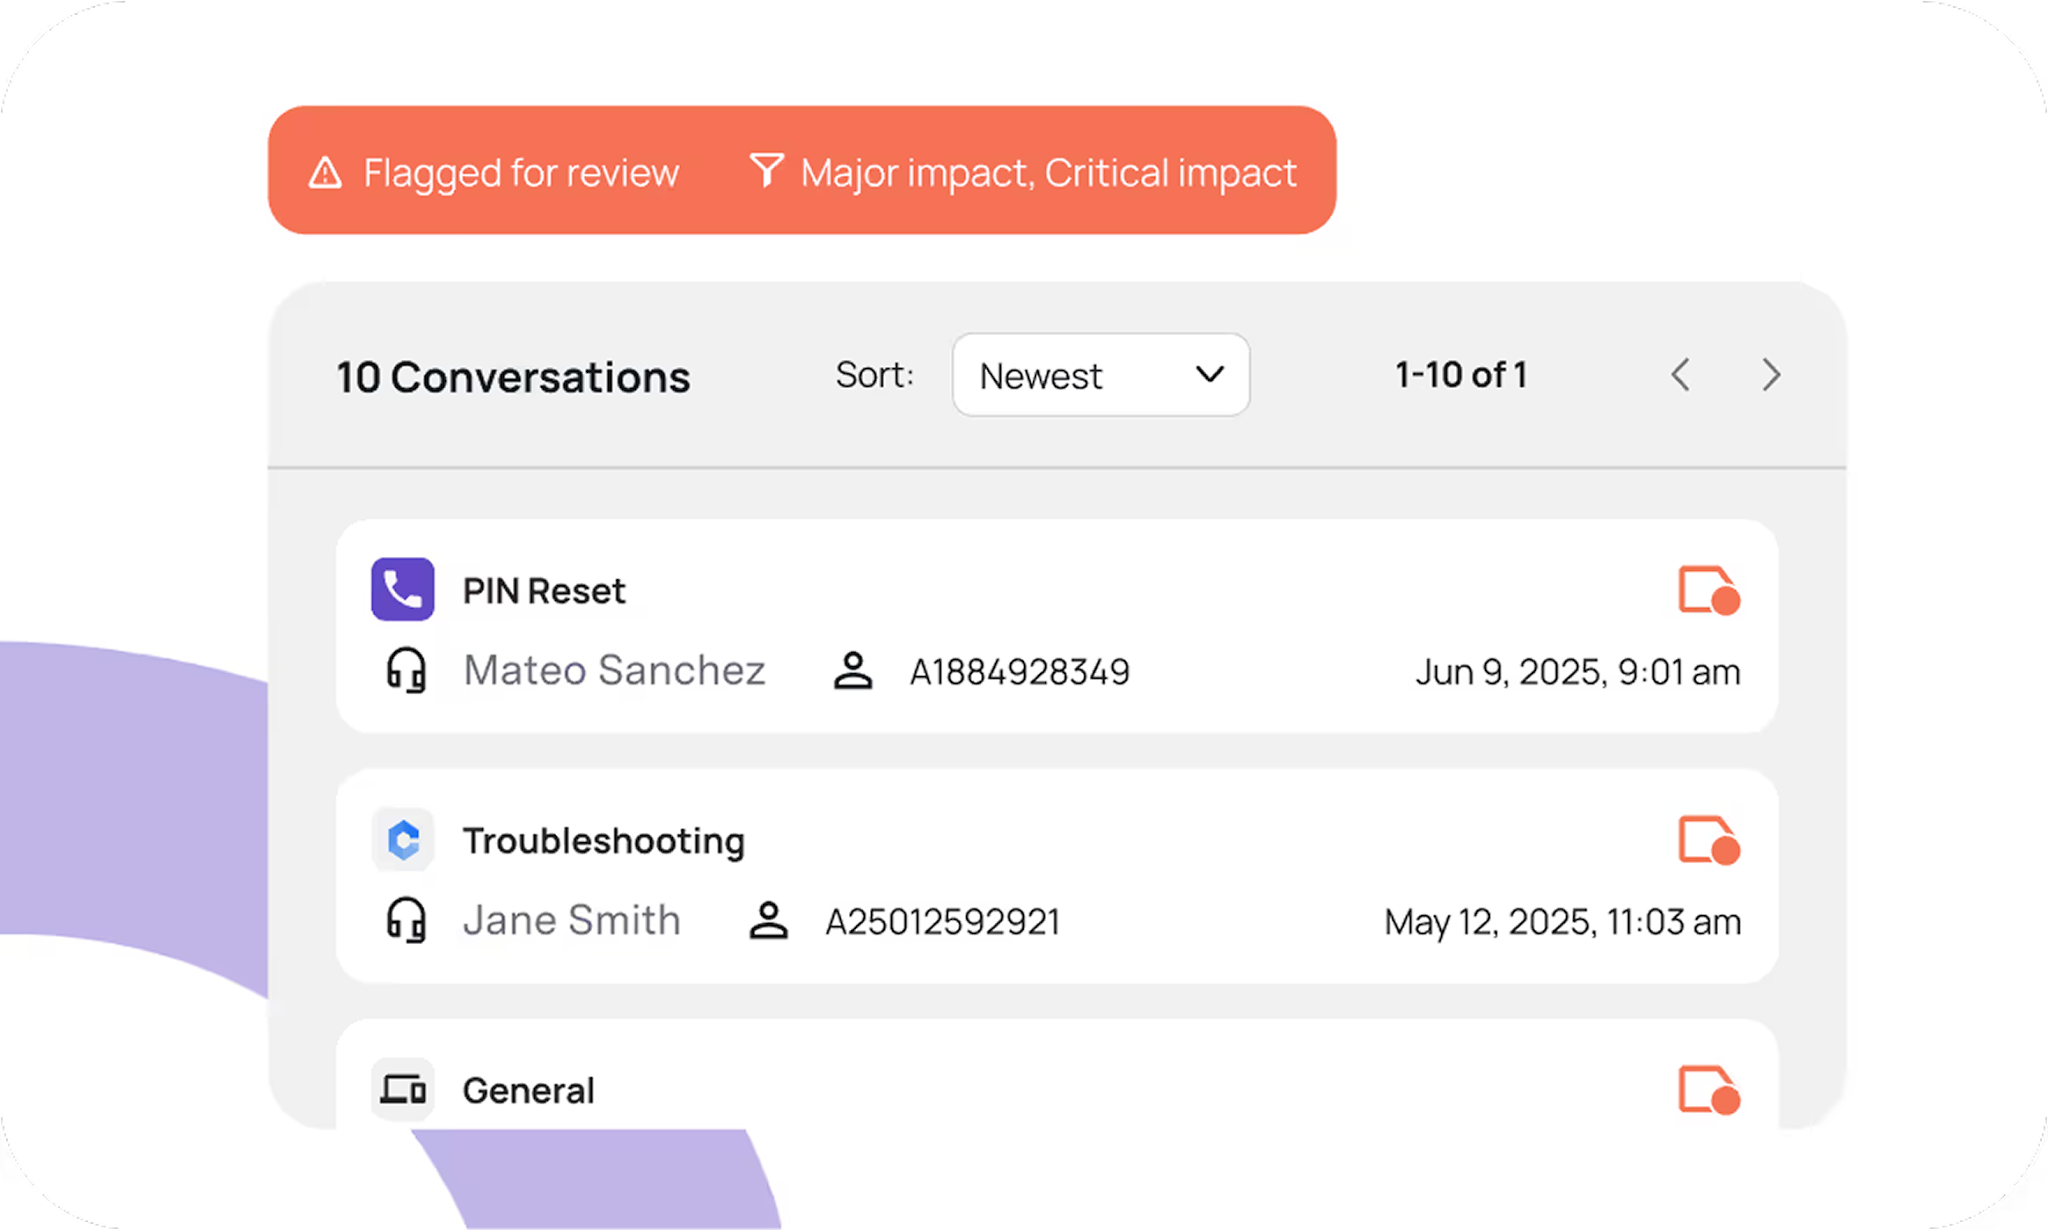Click the warning triangle icon

325,173
